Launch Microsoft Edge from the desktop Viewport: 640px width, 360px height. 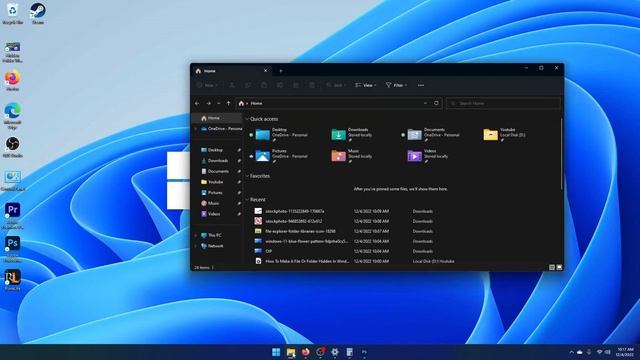[x=12, y=116]
